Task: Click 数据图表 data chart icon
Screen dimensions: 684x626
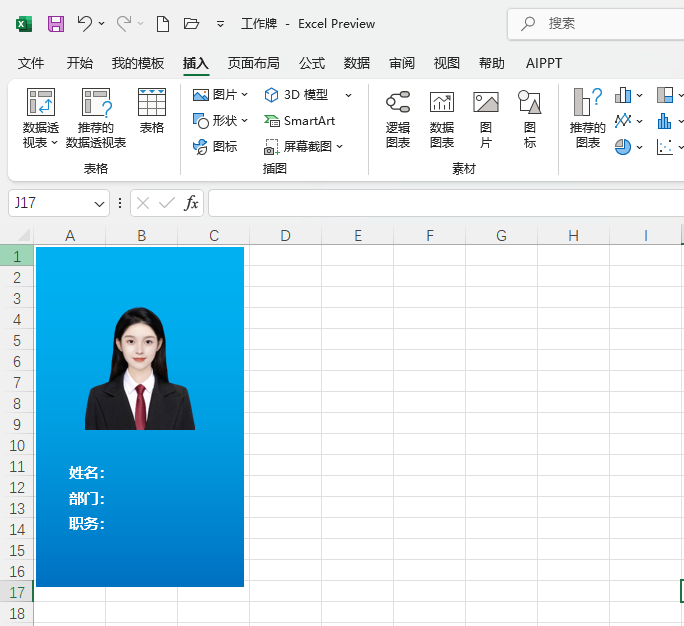Action: 442,118
